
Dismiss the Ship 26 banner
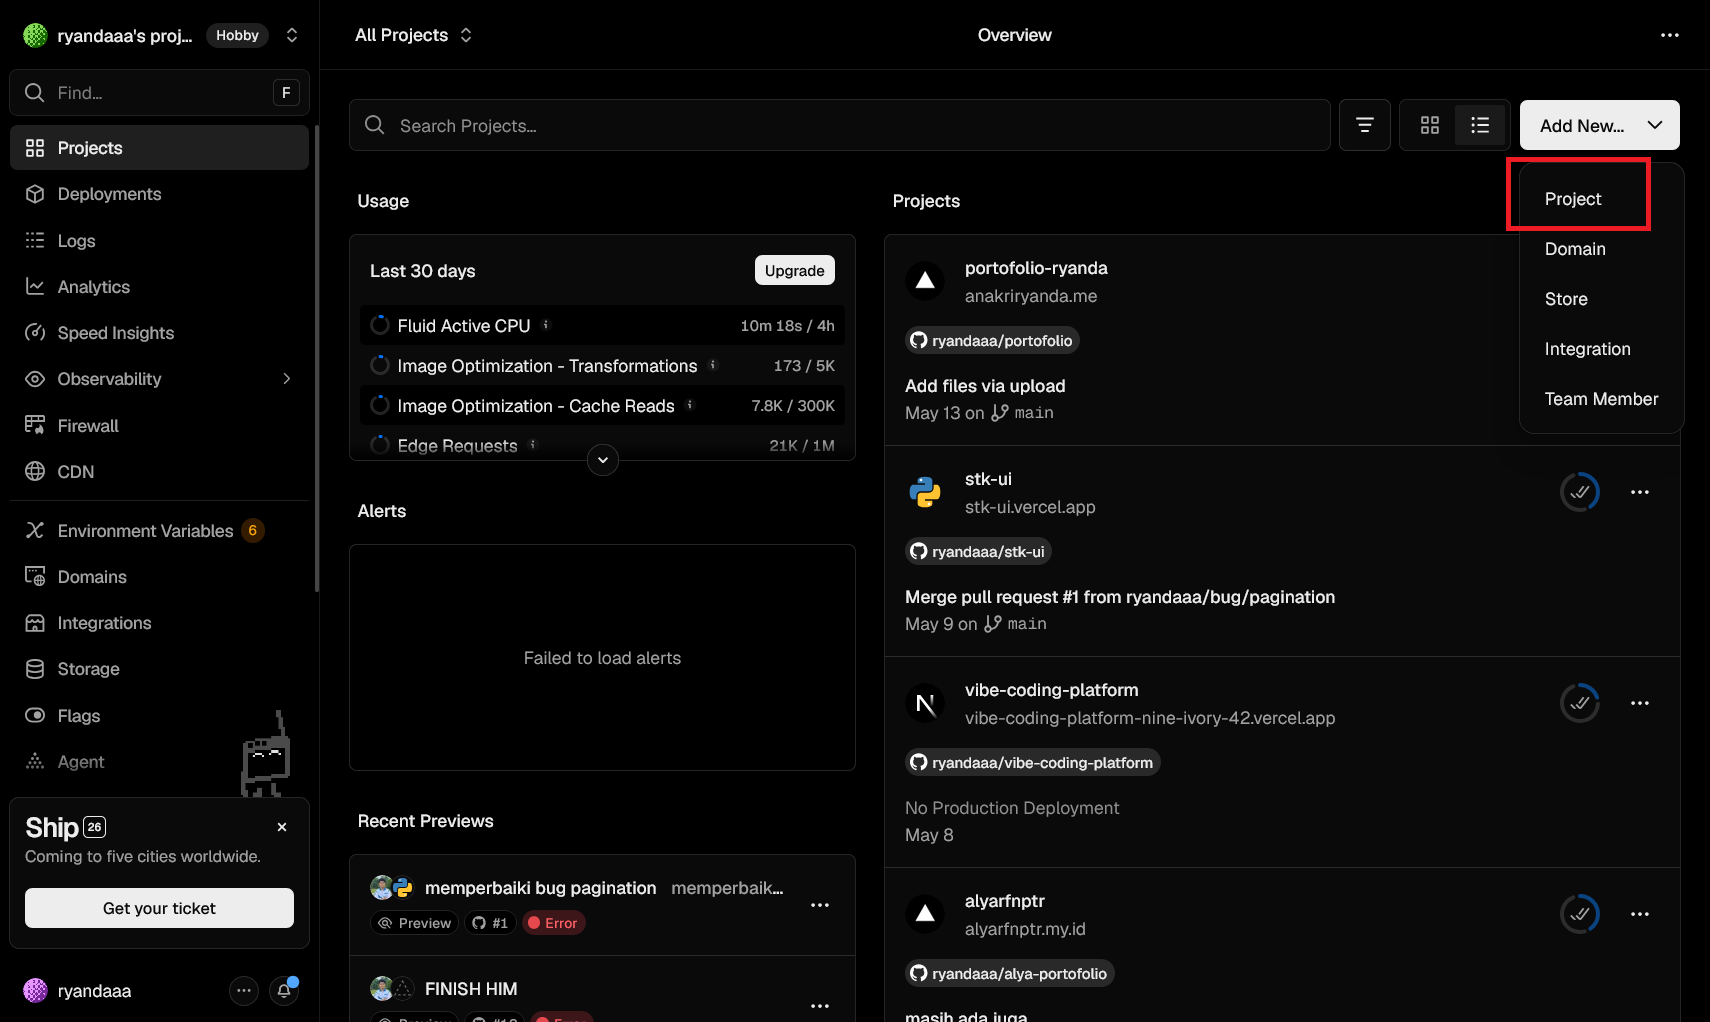282,827
